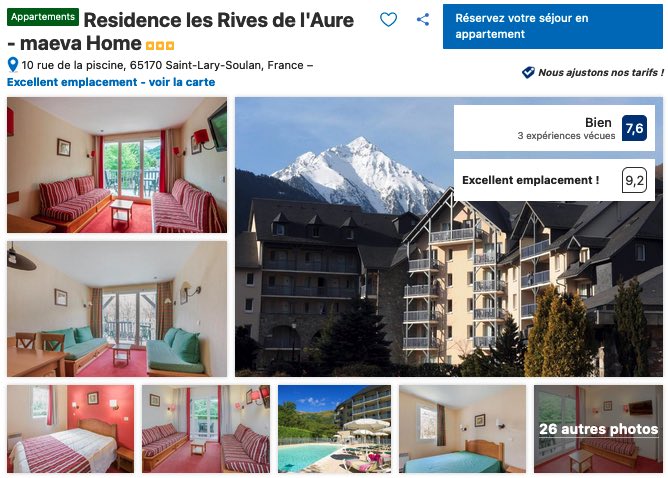Open the red-sofa living room photo
668x478 pixels.
click(117, 165)
